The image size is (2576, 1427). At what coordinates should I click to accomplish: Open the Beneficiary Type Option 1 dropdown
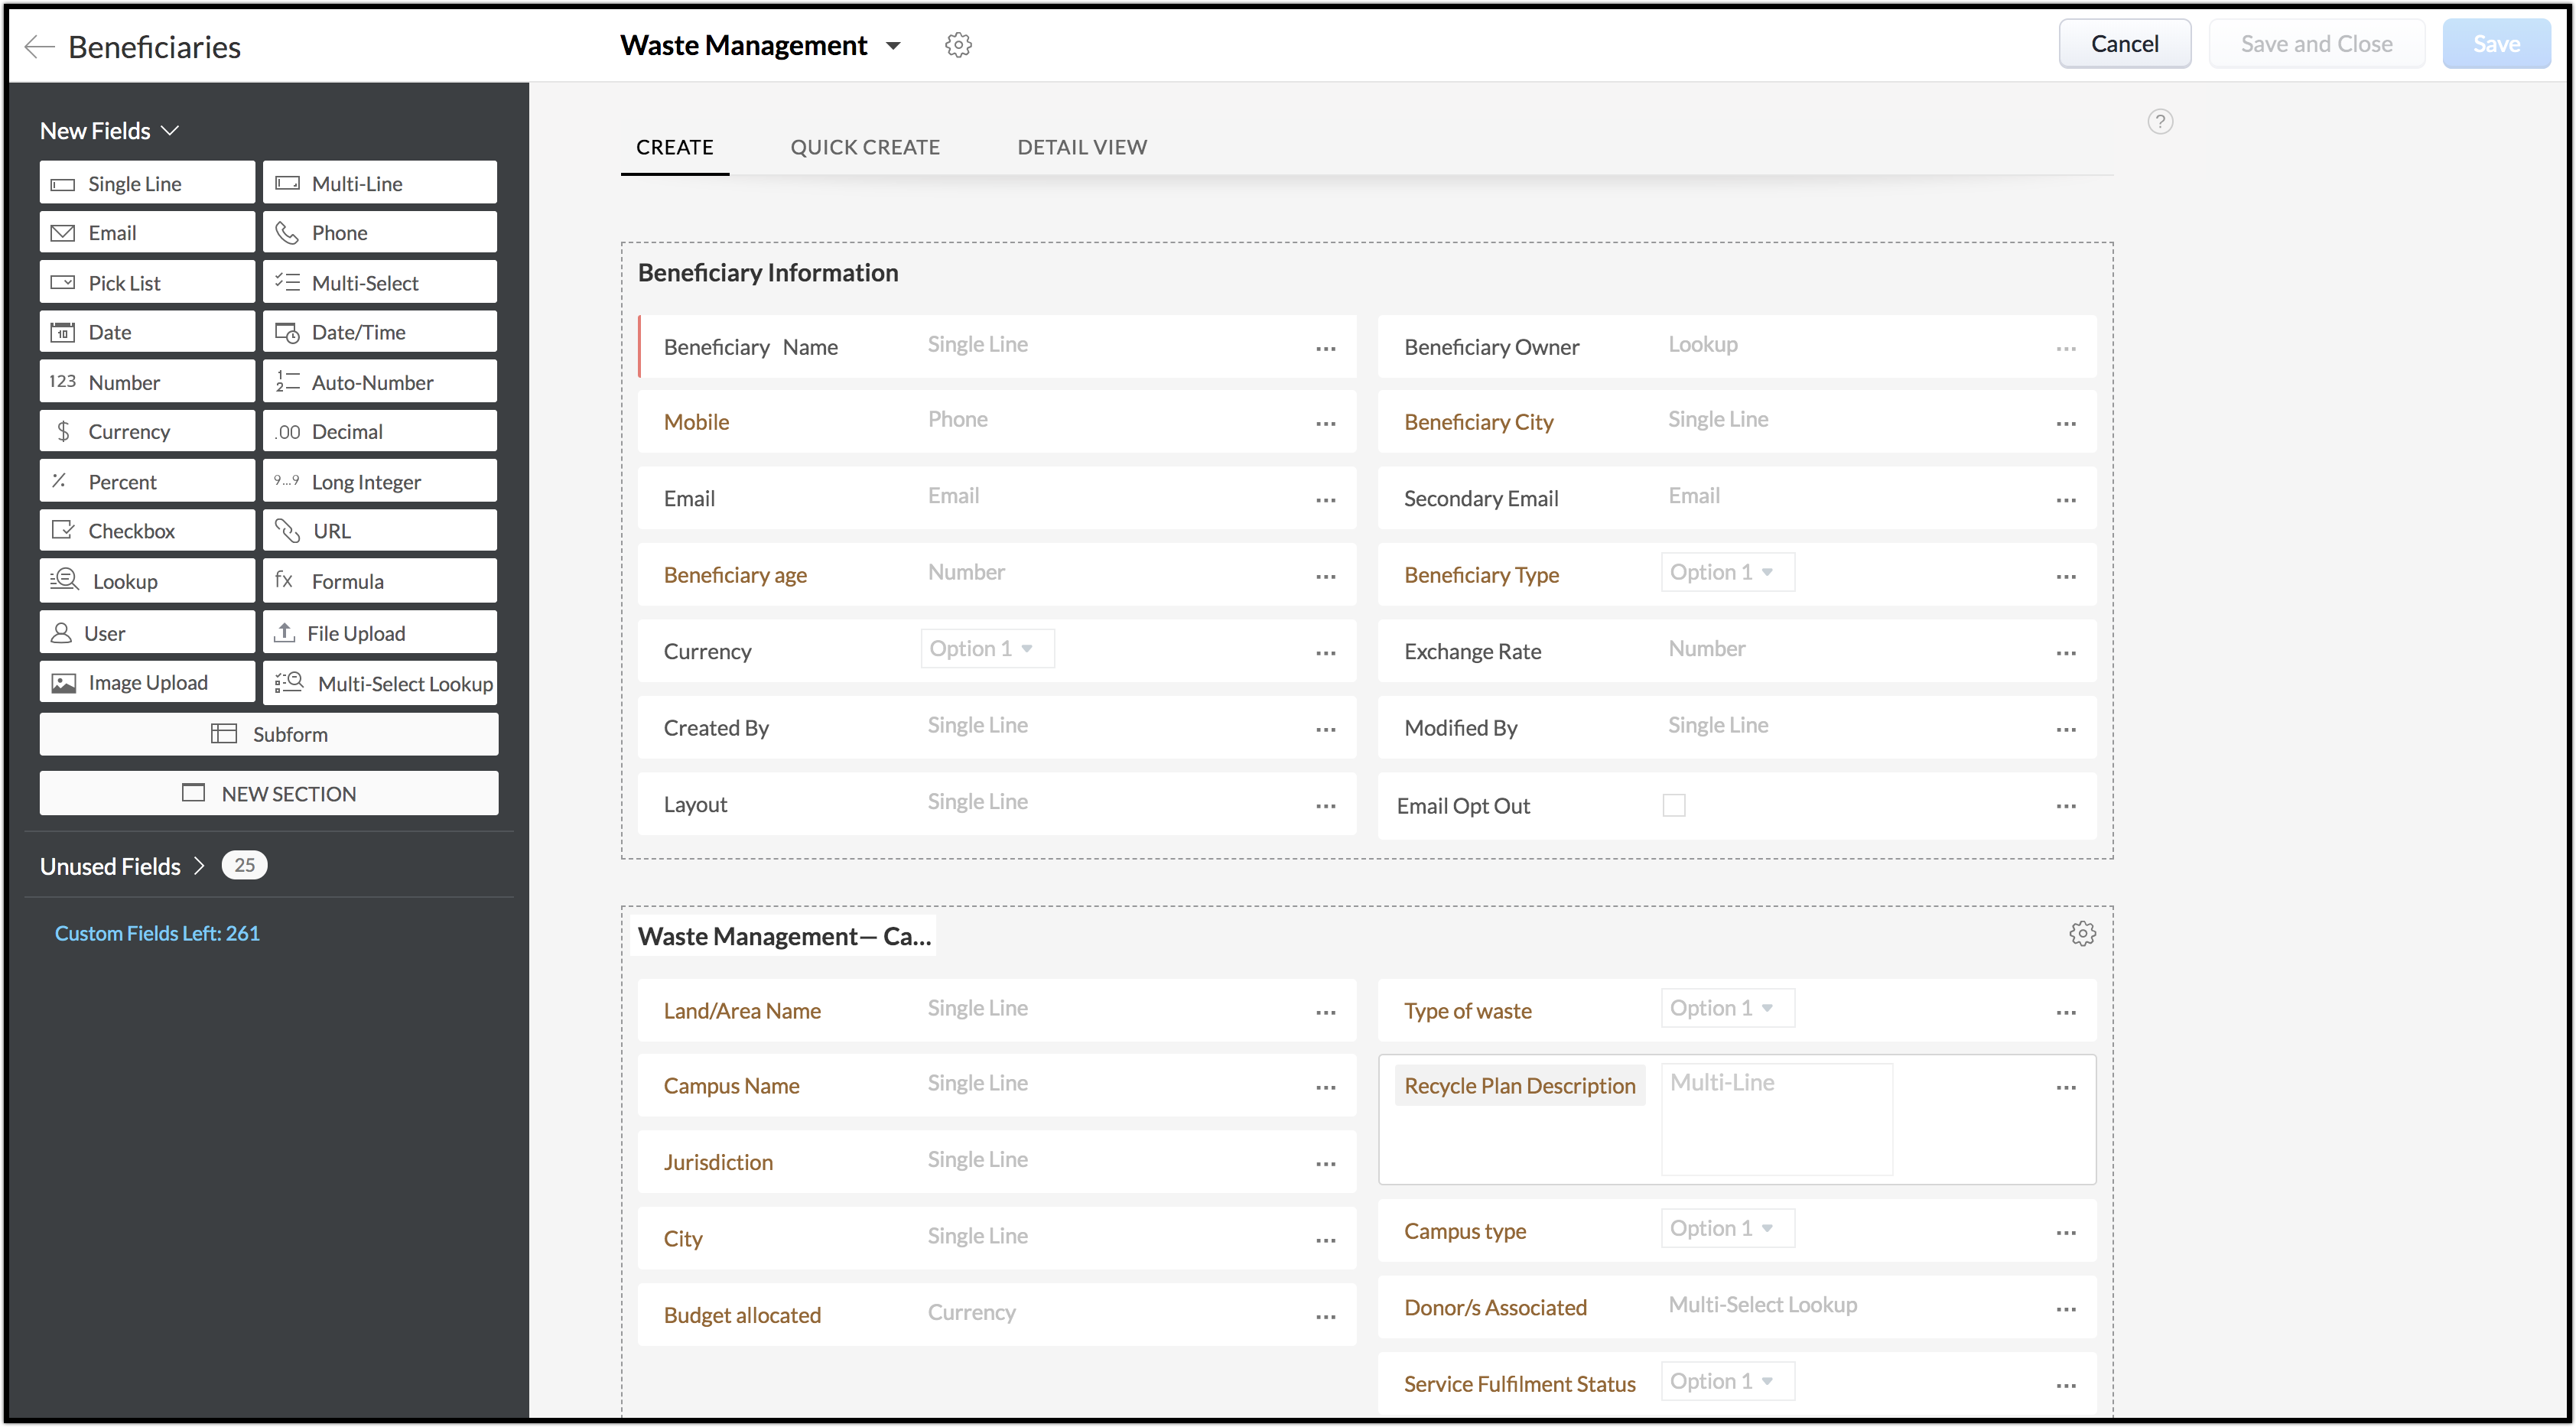coord(1726,572)
